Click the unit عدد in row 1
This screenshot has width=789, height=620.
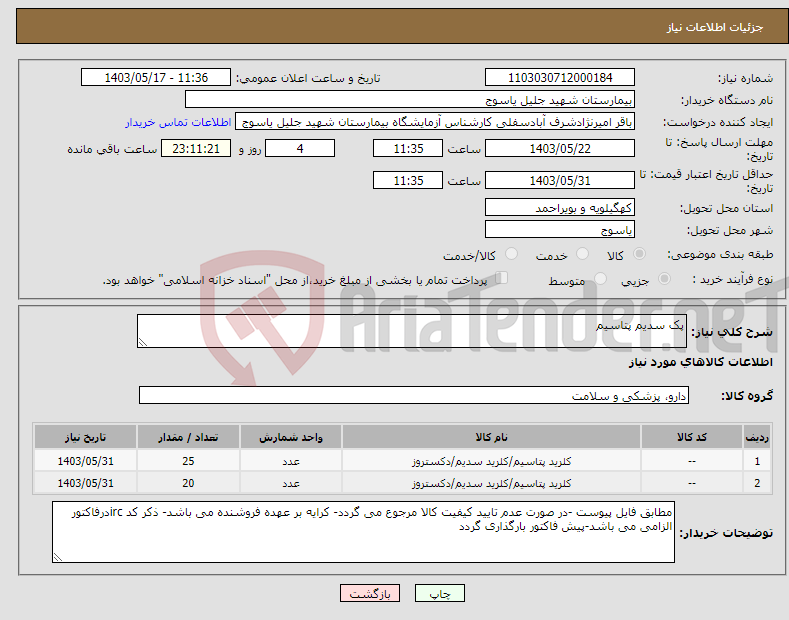point(291,461)
